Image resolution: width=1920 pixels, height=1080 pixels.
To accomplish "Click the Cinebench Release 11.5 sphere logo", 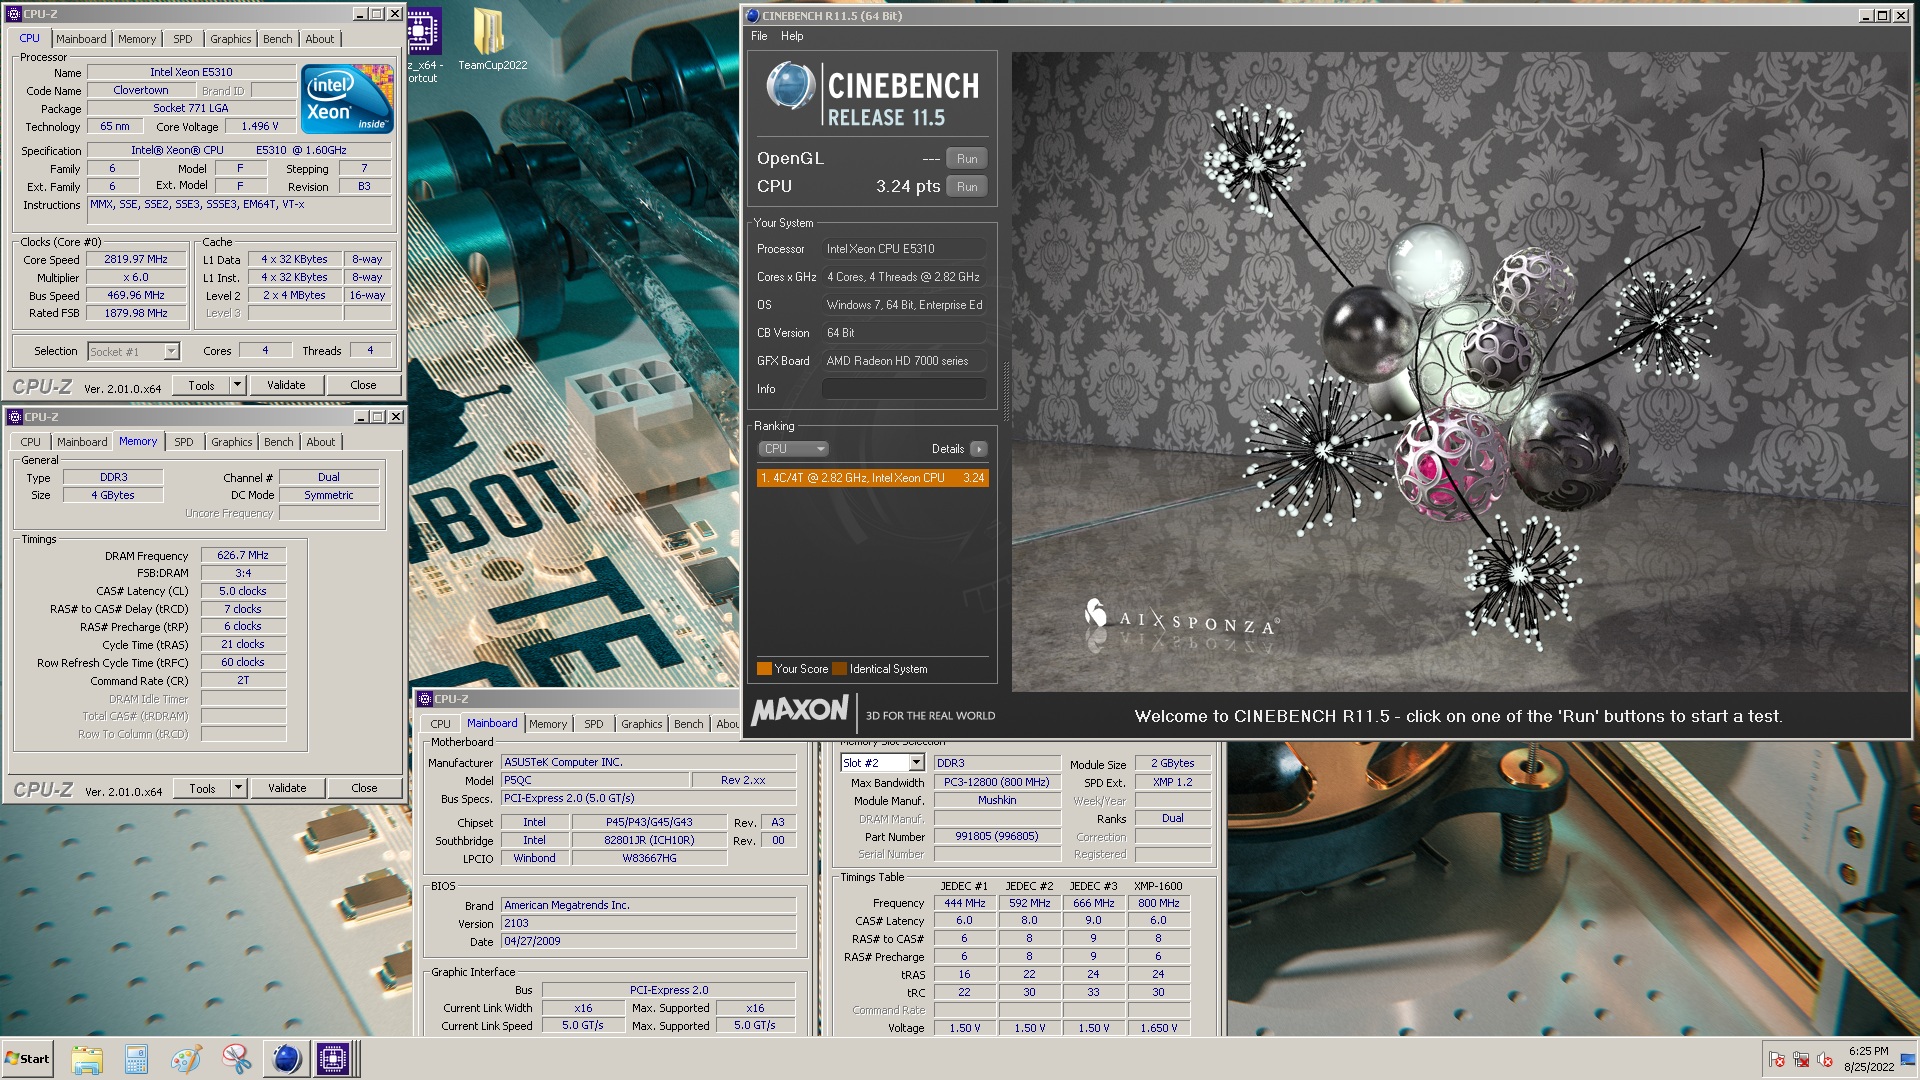I will [x=791, y=87].
